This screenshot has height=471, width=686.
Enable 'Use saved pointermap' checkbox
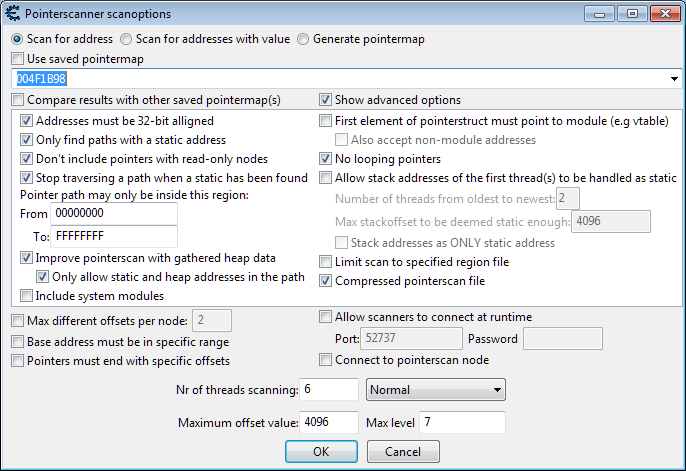click(x=17, y=59)
